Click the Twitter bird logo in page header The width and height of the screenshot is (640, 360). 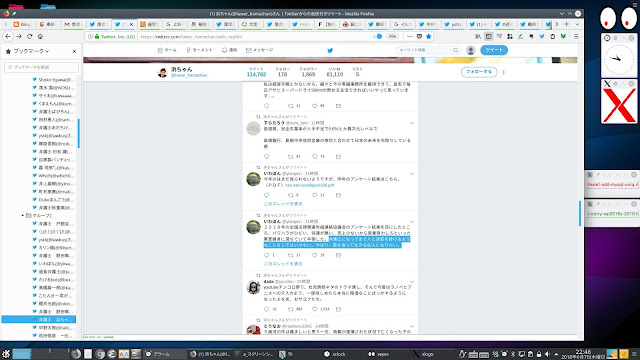[x=330, y=50]
